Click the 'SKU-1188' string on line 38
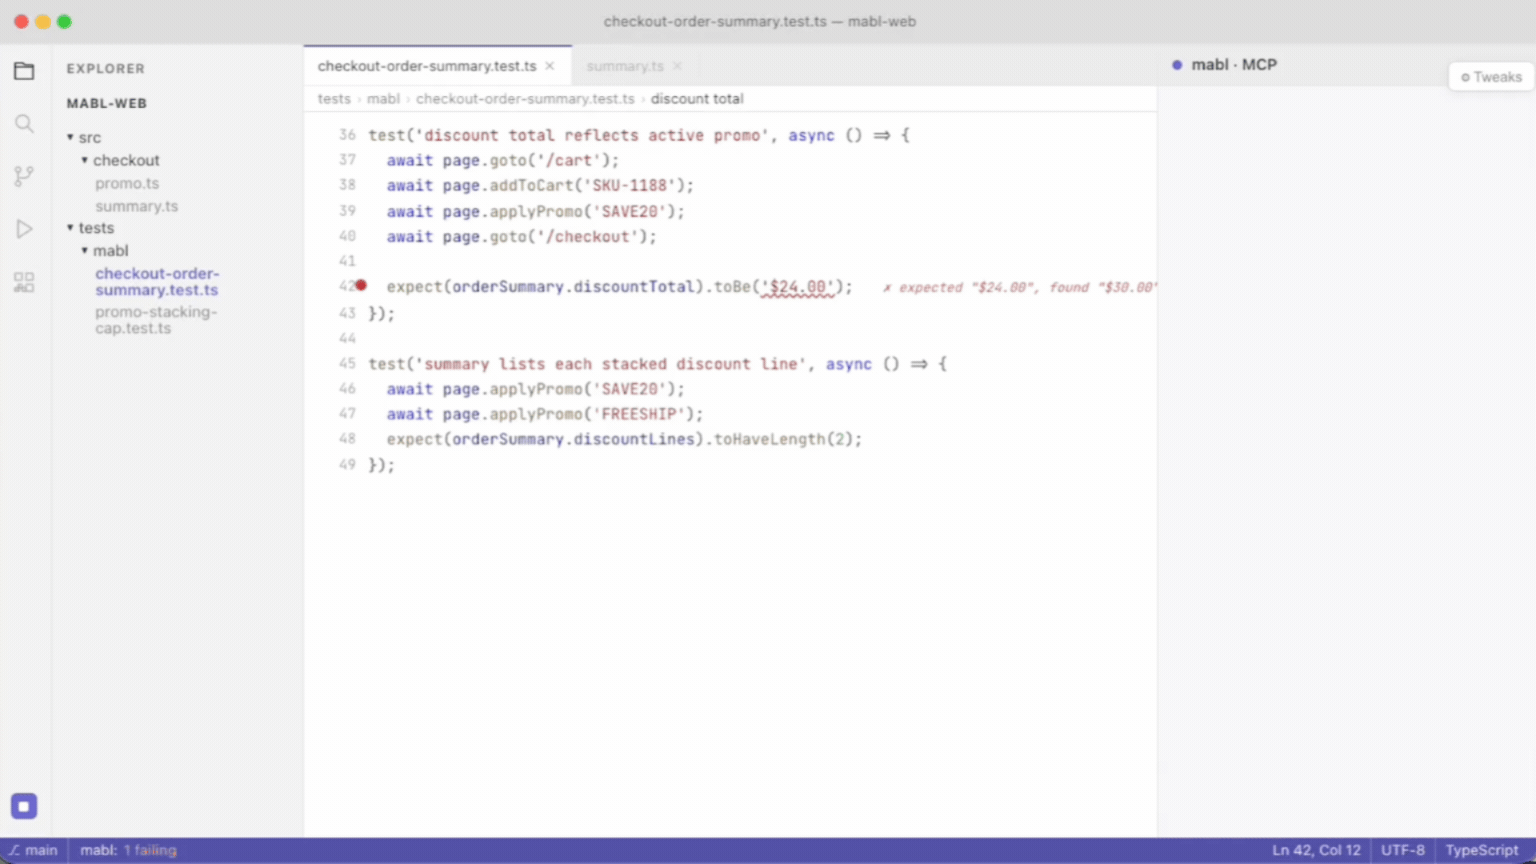The image size is (1536, 864). pos(629,186)
